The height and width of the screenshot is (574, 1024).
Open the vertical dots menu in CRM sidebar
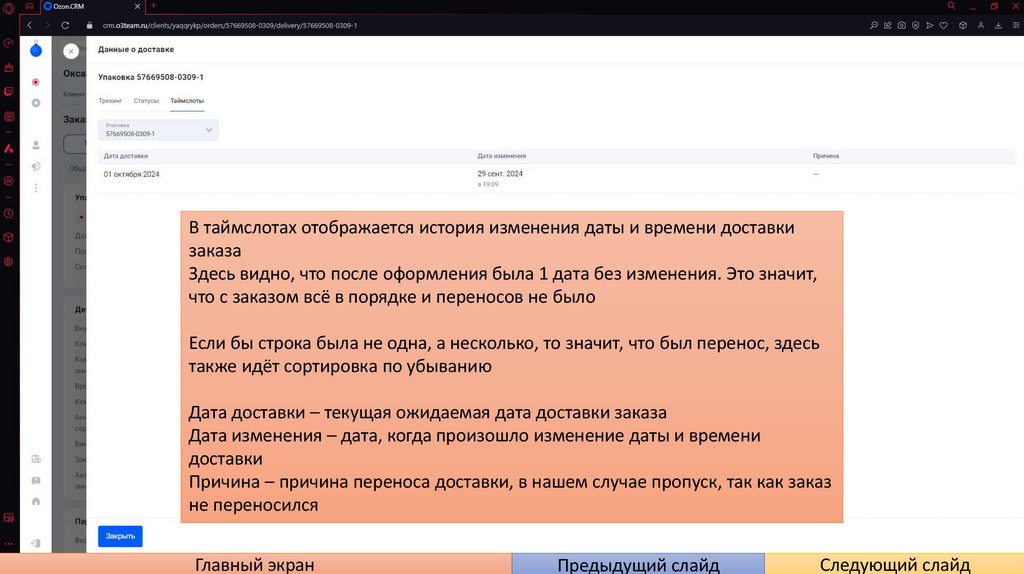click(x=36, y=188)
